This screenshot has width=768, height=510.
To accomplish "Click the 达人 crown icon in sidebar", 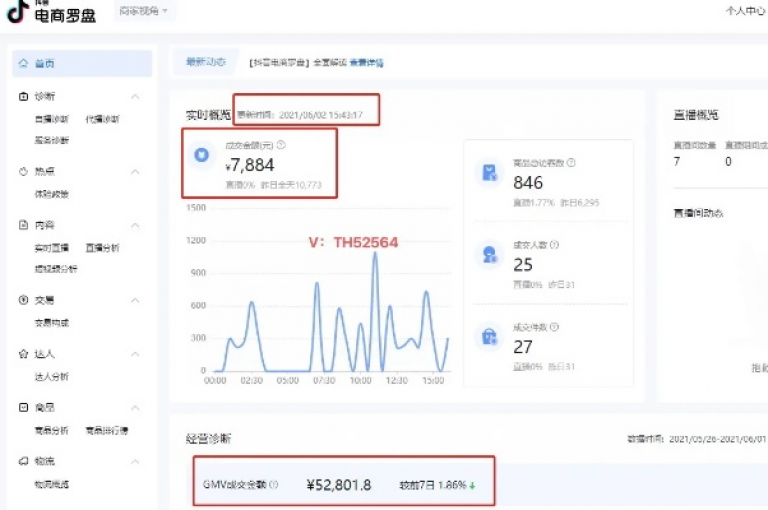I will 23,354.
